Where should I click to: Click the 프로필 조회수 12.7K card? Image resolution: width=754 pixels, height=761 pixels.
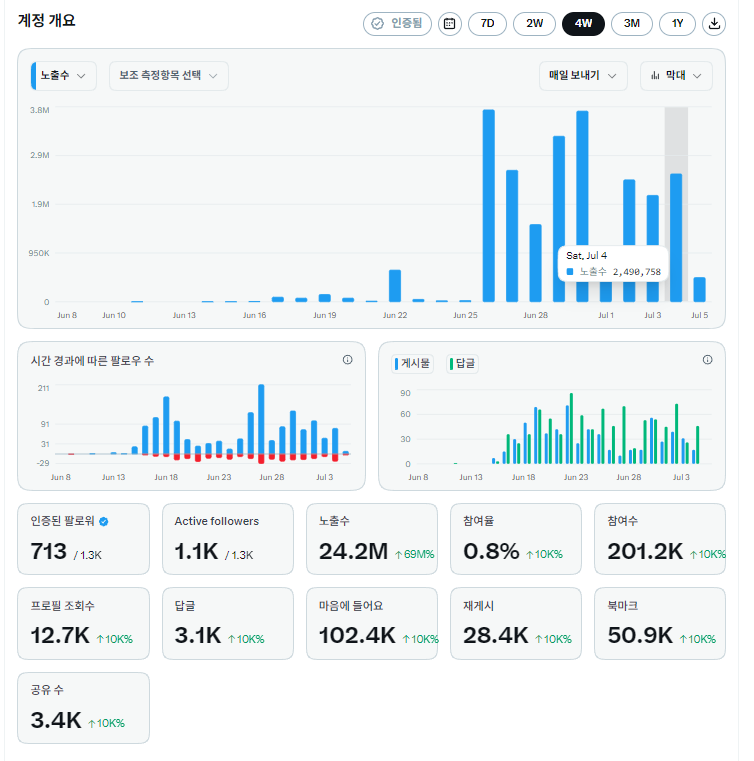point(83,624)
